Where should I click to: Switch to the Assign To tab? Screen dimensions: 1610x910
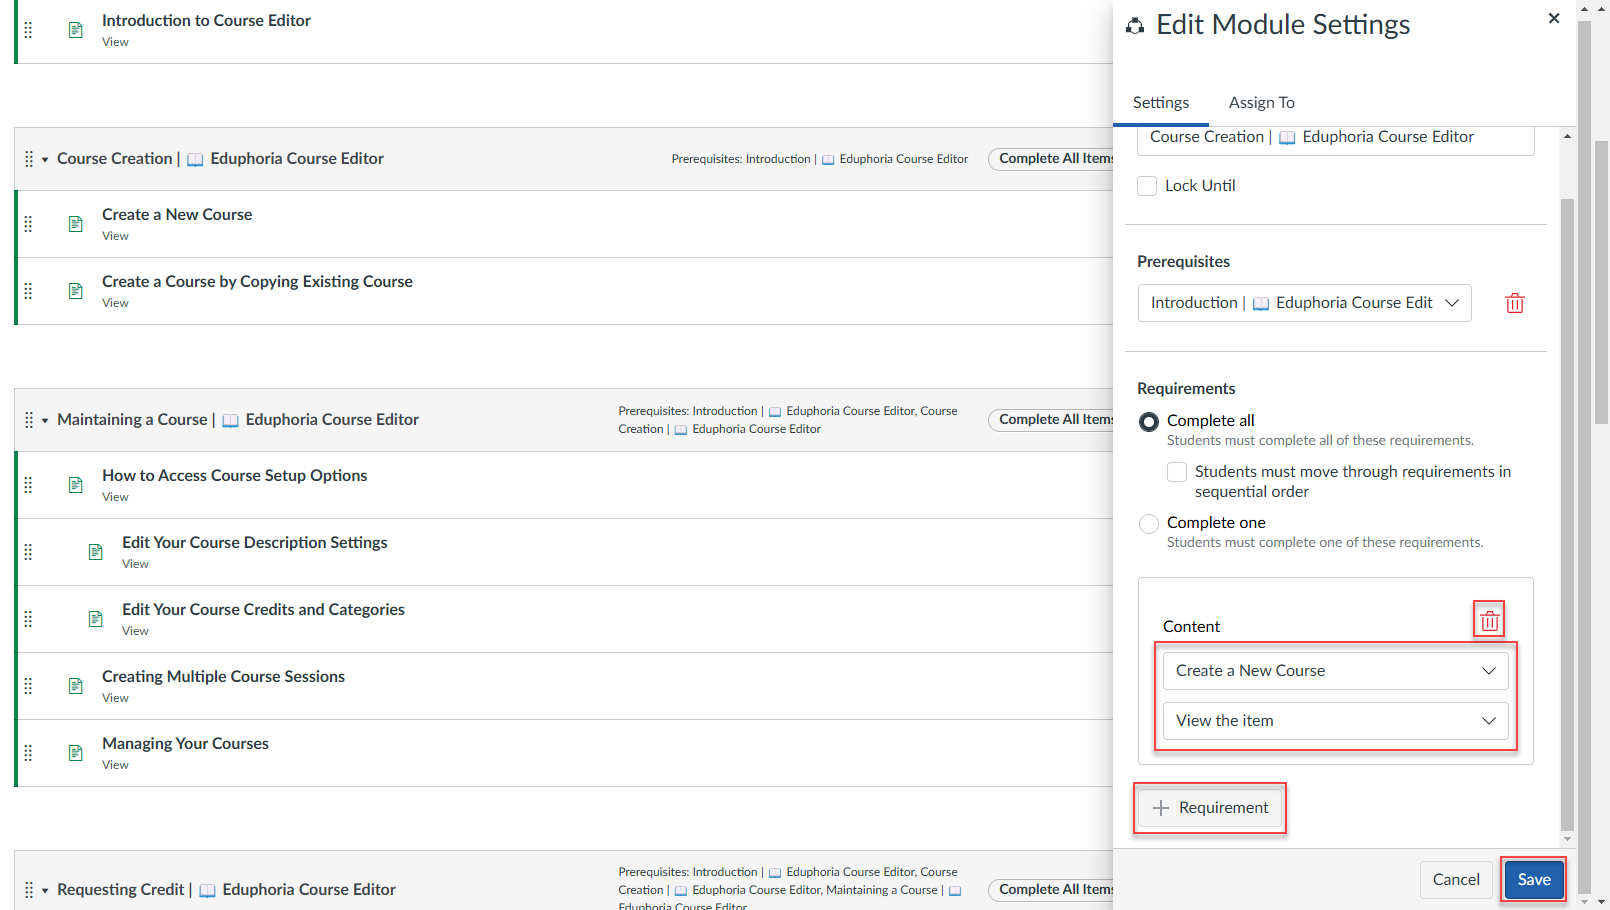pos(1261,103)
